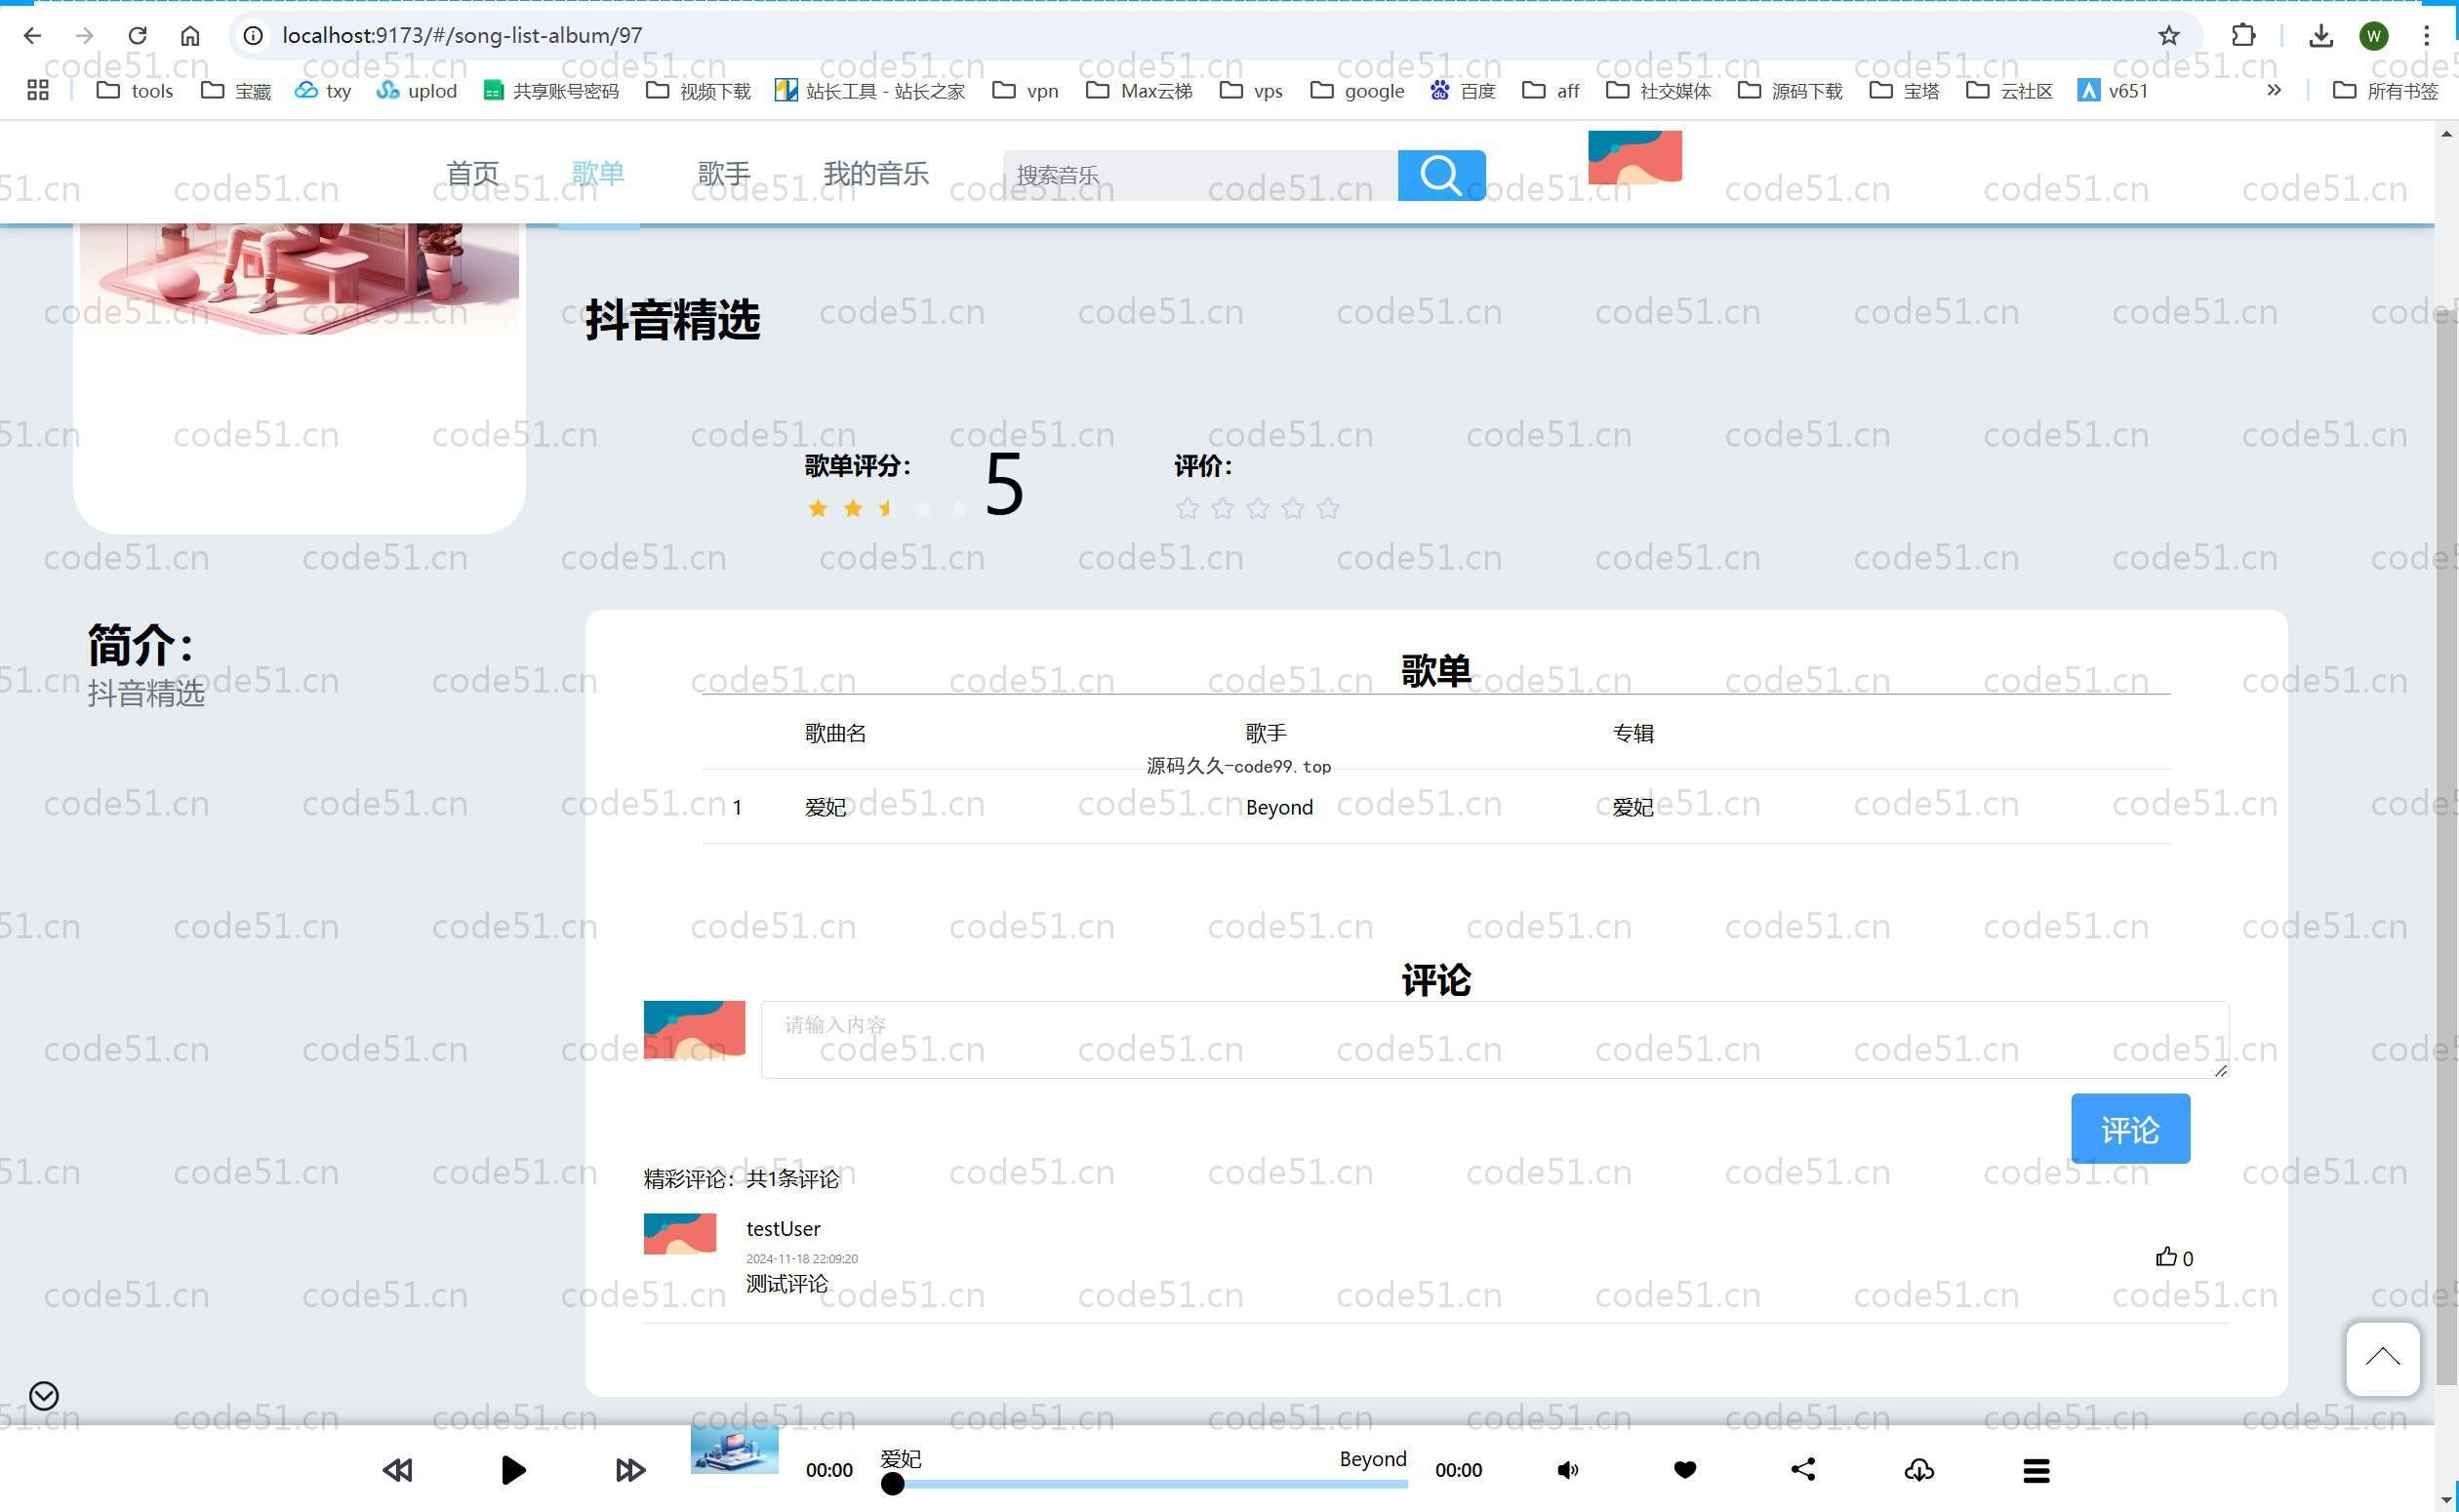The width and height of the screenshot is (2459, 1512).
Task: Rate the playlist three stars under 评价
Action: tap(1258, 508)
